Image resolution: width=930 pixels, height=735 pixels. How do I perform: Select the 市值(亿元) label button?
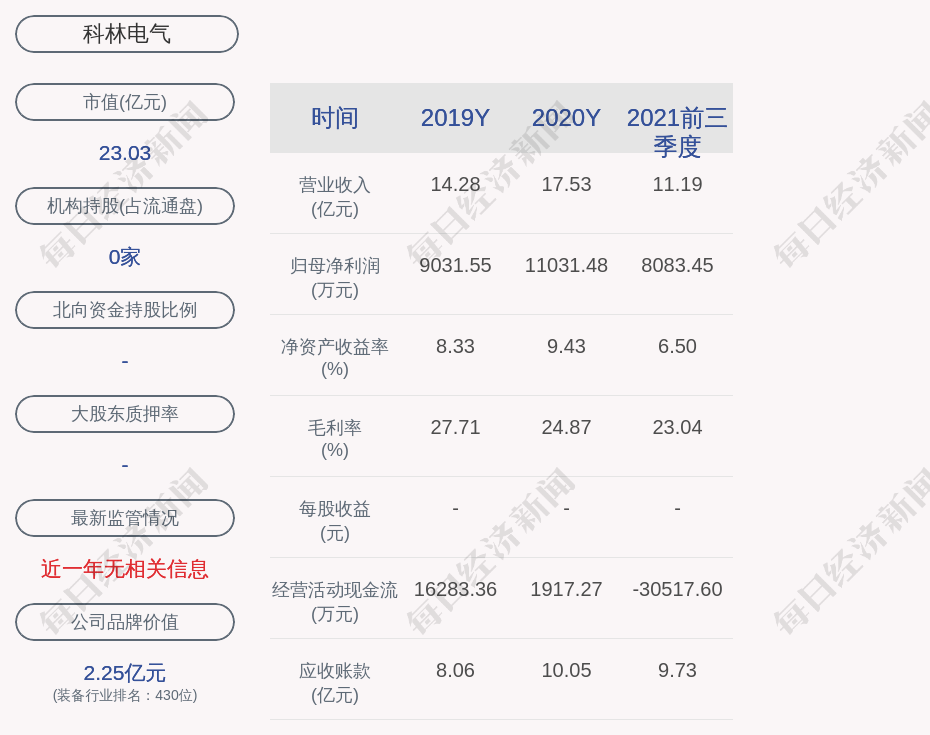tap(125, 102)
